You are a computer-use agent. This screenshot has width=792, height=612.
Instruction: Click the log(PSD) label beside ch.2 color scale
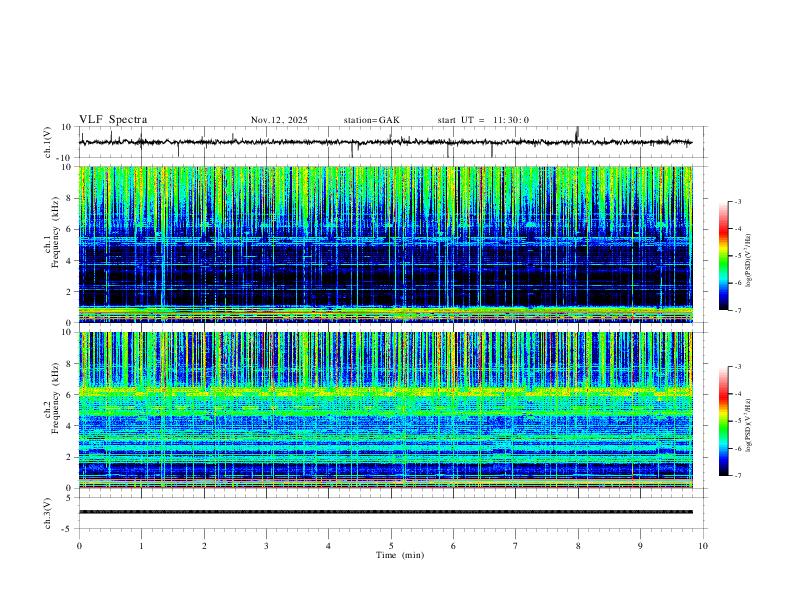pos(749,426)
